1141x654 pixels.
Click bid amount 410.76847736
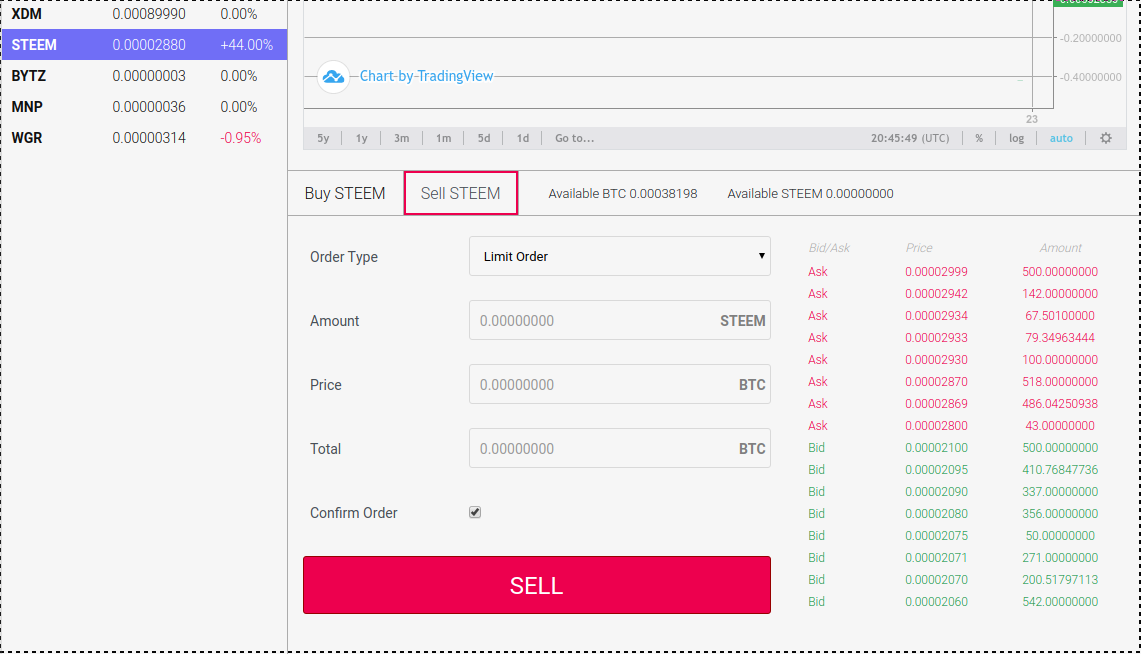[1060, 469]
